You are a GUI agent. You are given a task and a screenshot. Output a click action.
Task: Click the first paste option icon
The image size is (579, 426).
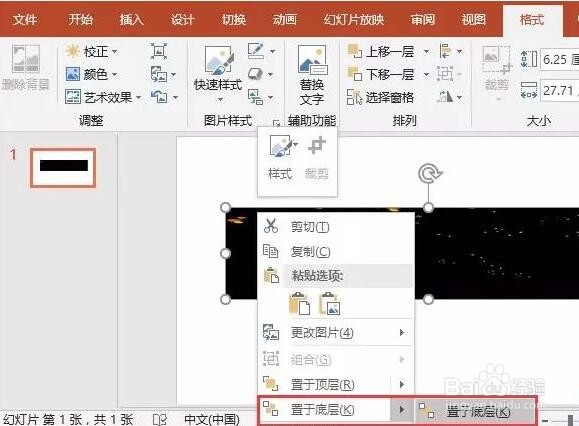[x=299, y=303]
